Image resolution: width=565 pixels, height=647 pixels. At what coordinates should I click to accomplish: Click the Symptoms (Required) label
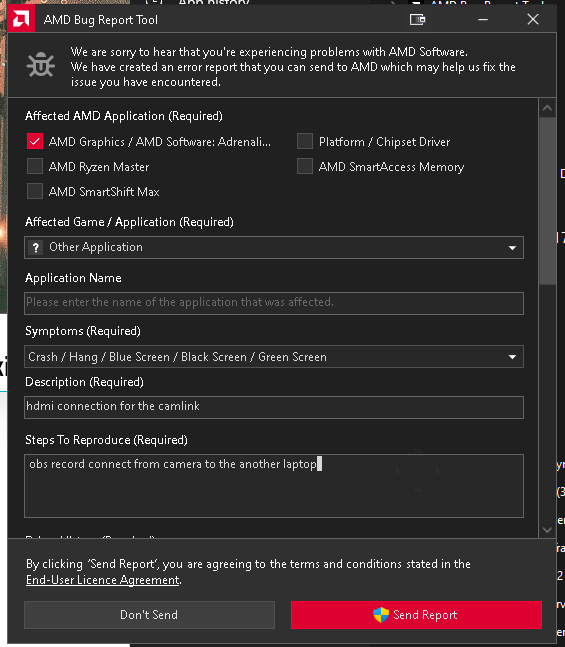[83, 331]
